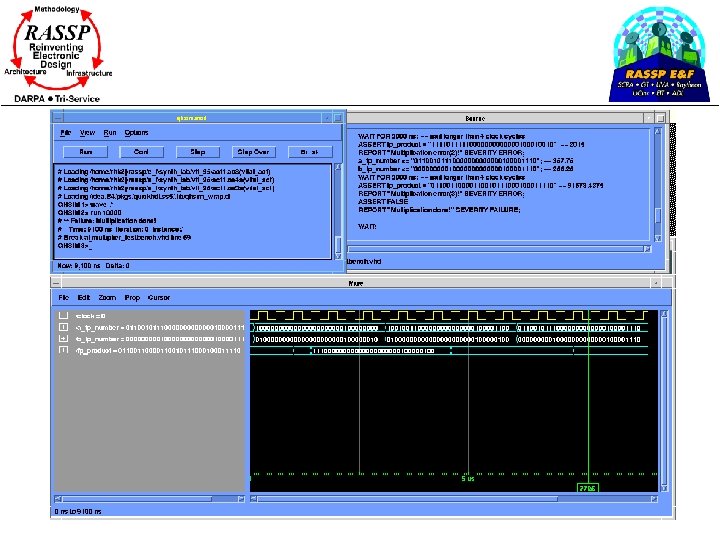Click command window maximize button

[338, 118]
